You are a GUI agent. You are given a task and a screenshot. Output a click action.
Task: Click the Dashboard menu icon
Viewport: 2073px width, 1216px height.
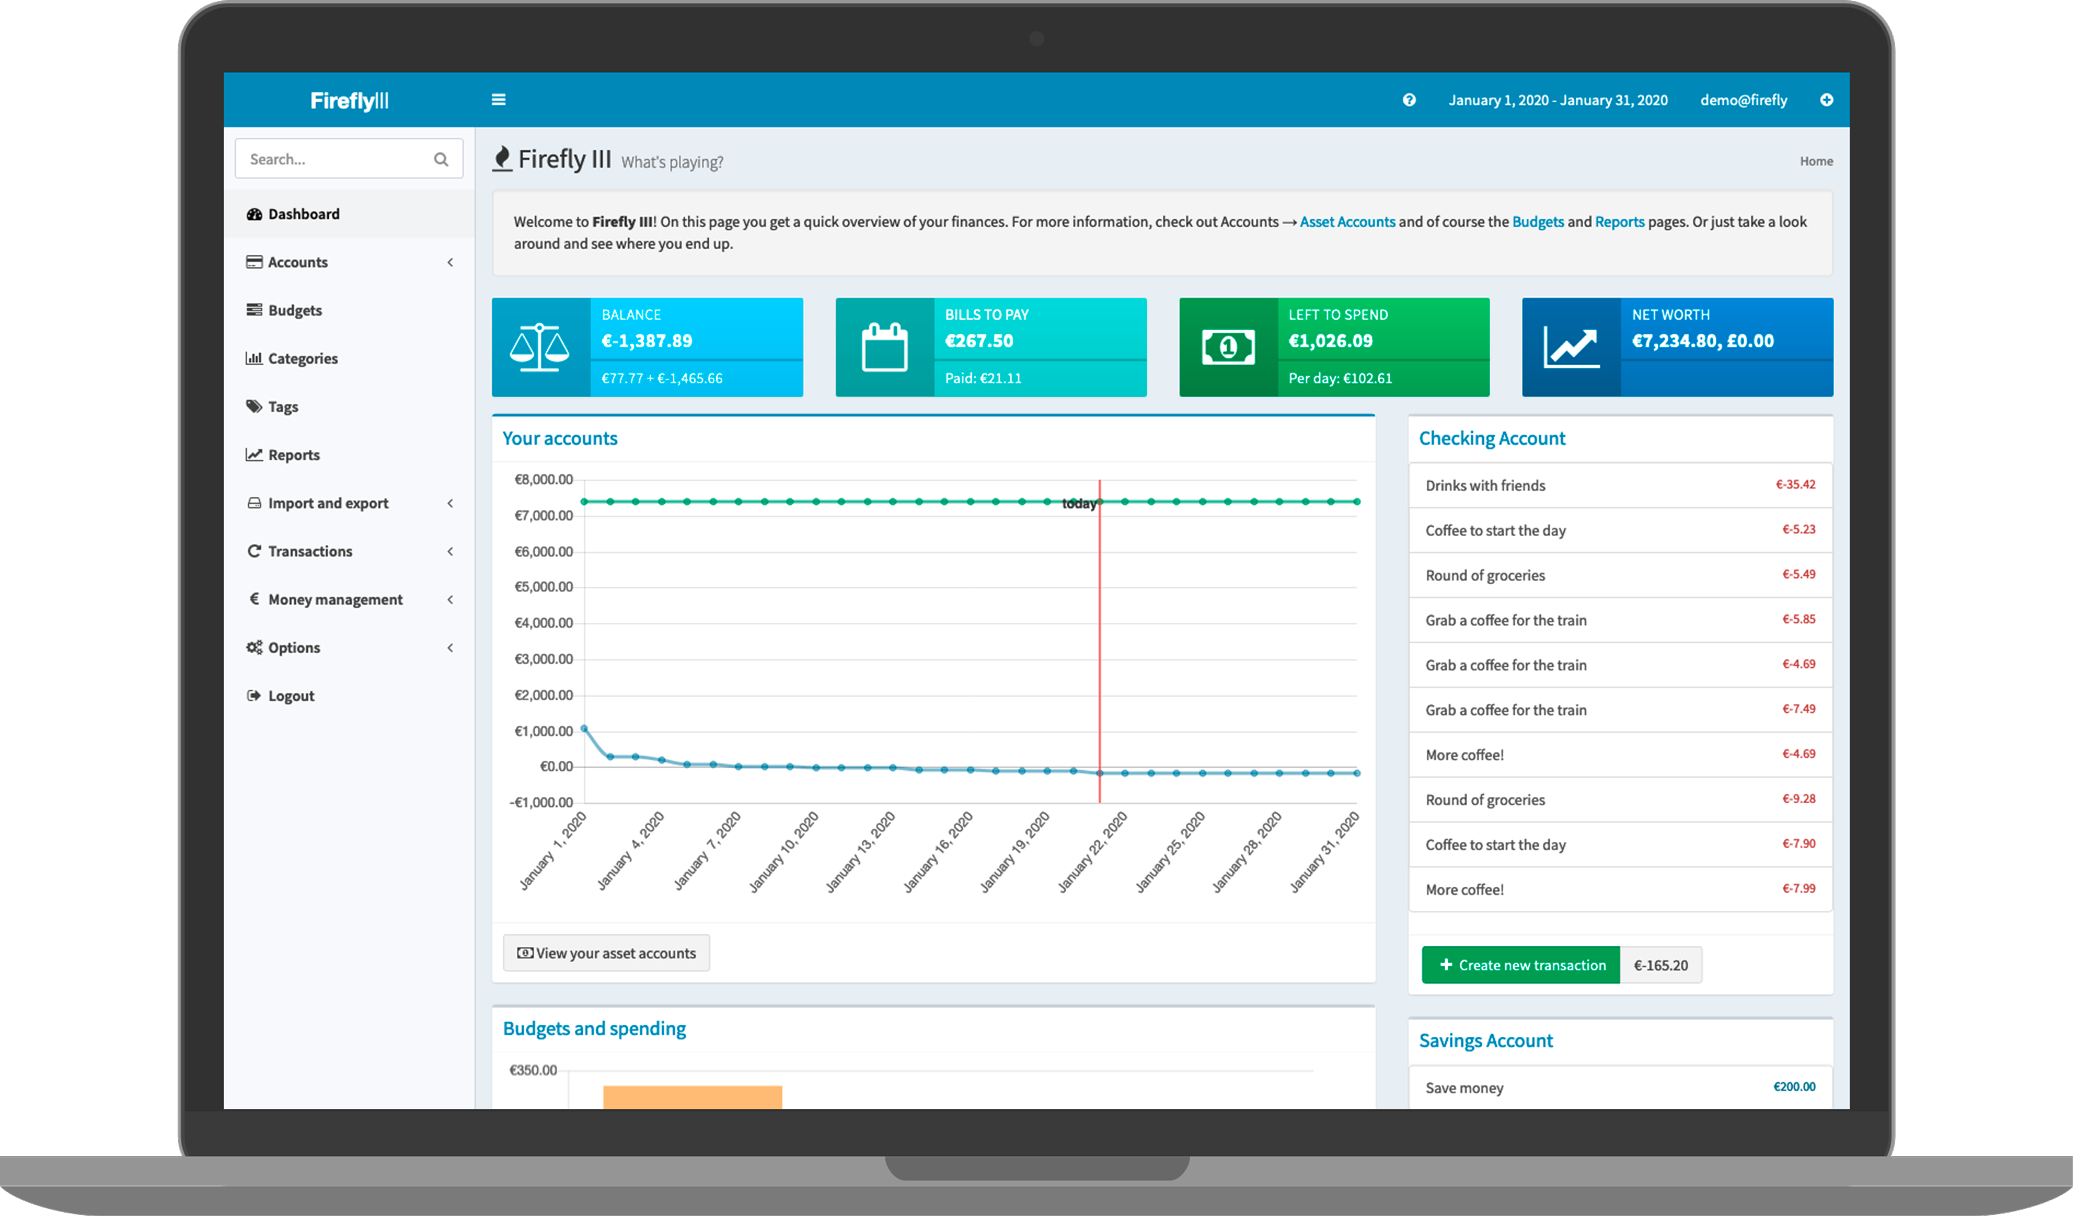(256, 214)
